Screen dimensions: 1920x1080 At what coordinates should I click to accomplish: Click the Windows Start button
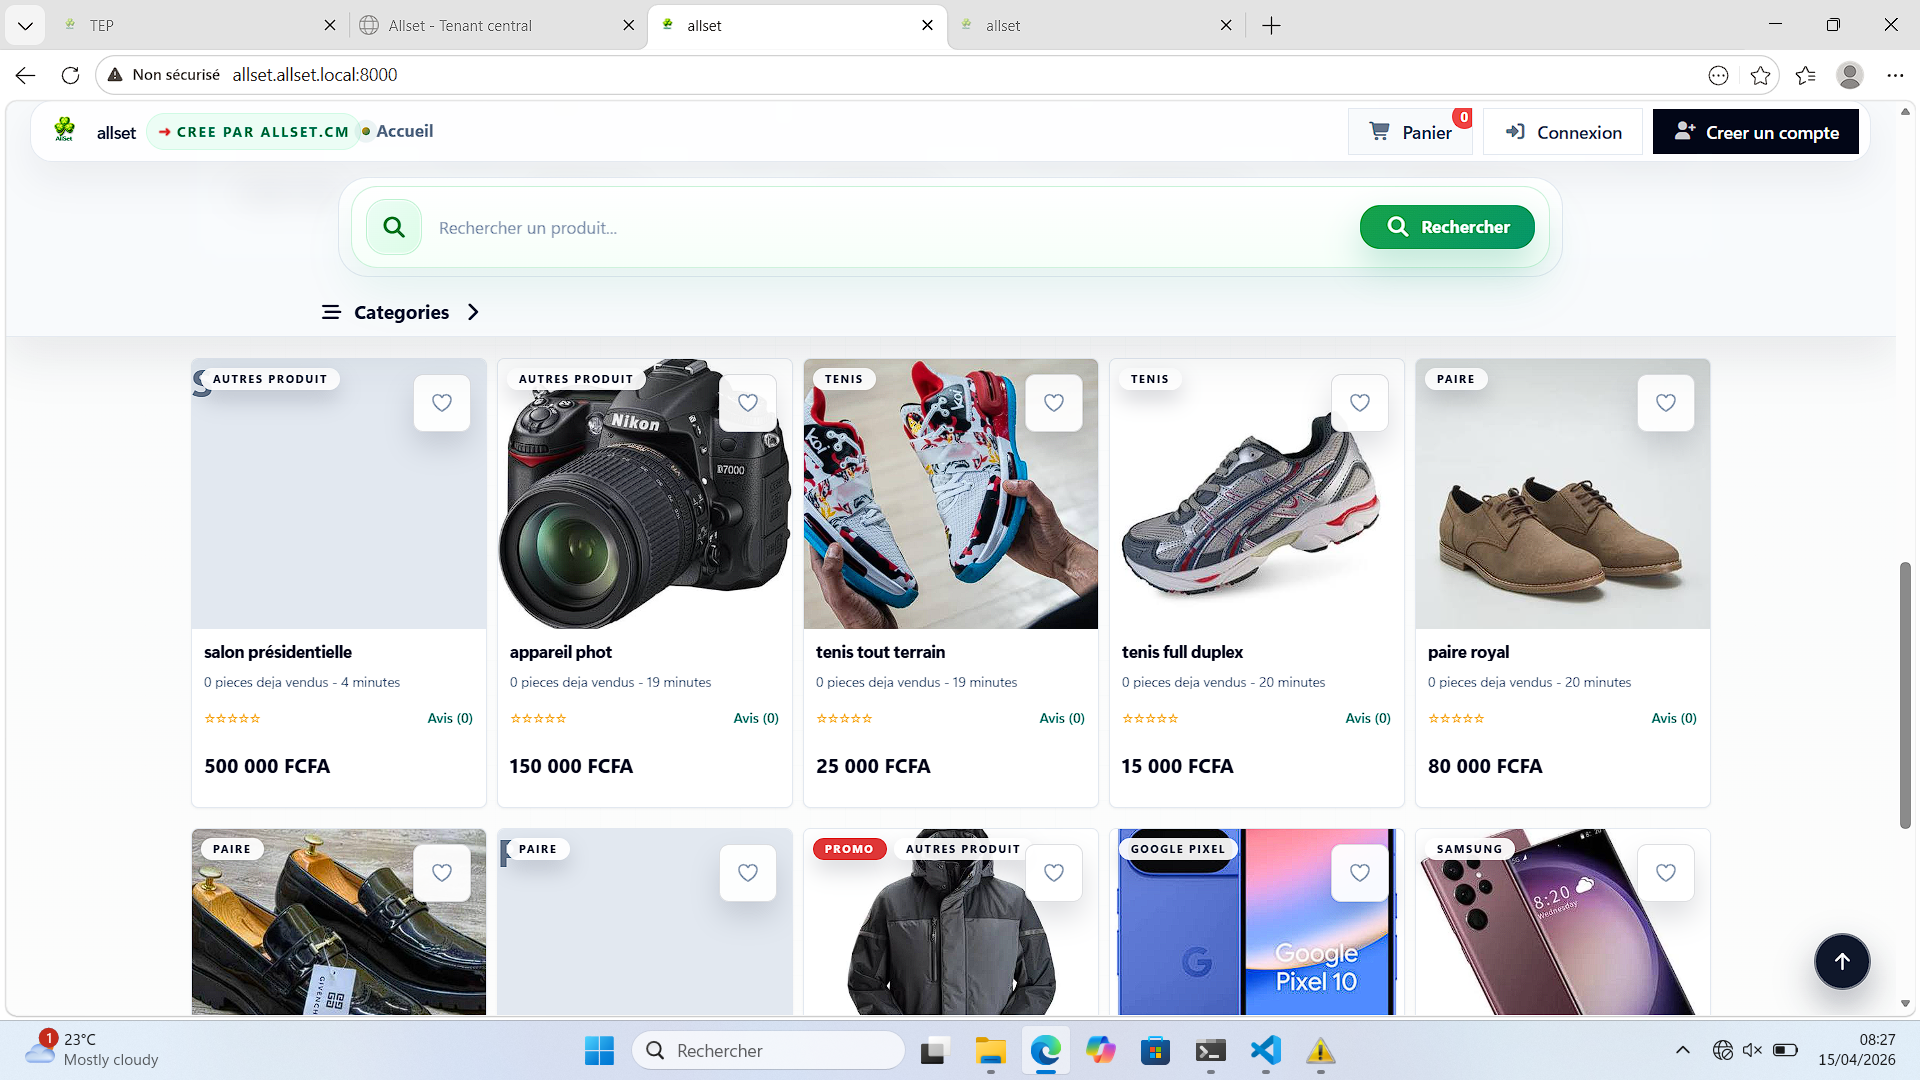click(x=599, y=1051)
